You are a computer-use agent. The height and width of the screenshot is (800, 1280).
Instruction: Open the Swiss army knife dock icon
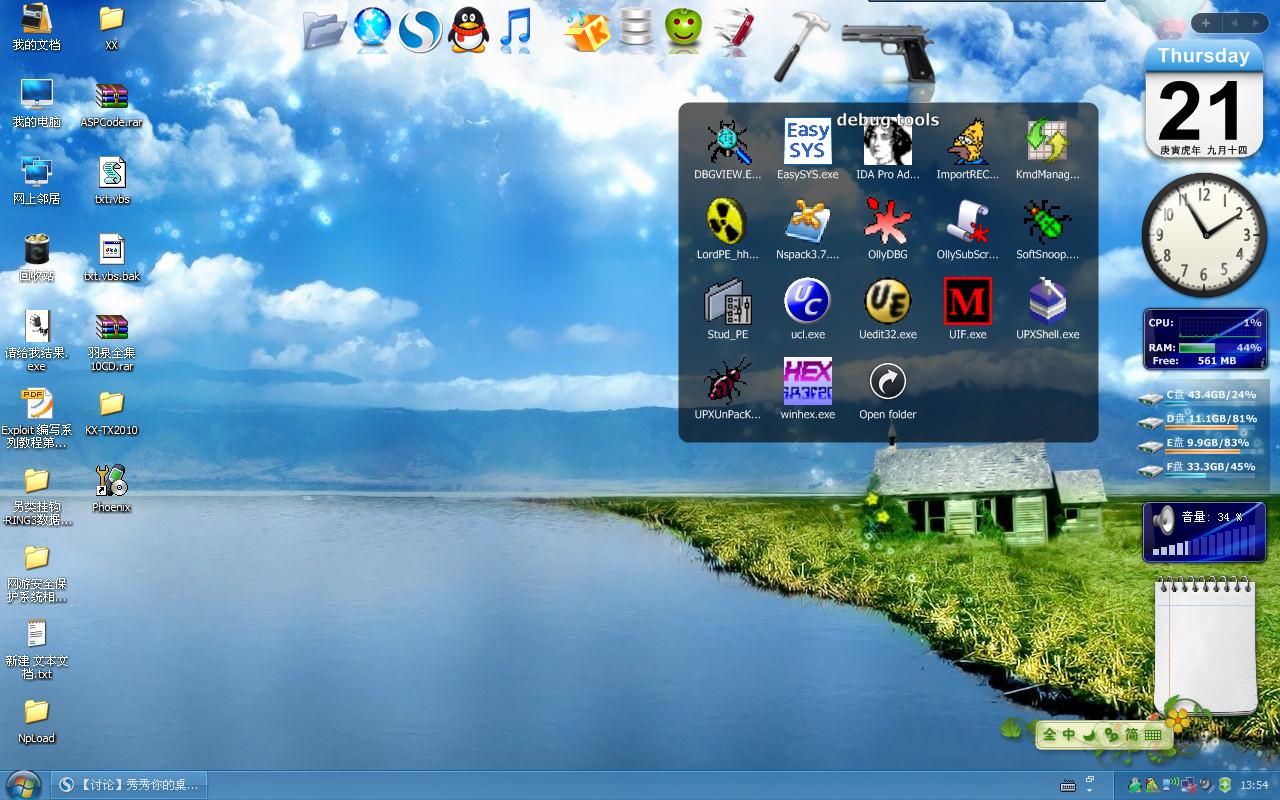click(x=736, y=30)
